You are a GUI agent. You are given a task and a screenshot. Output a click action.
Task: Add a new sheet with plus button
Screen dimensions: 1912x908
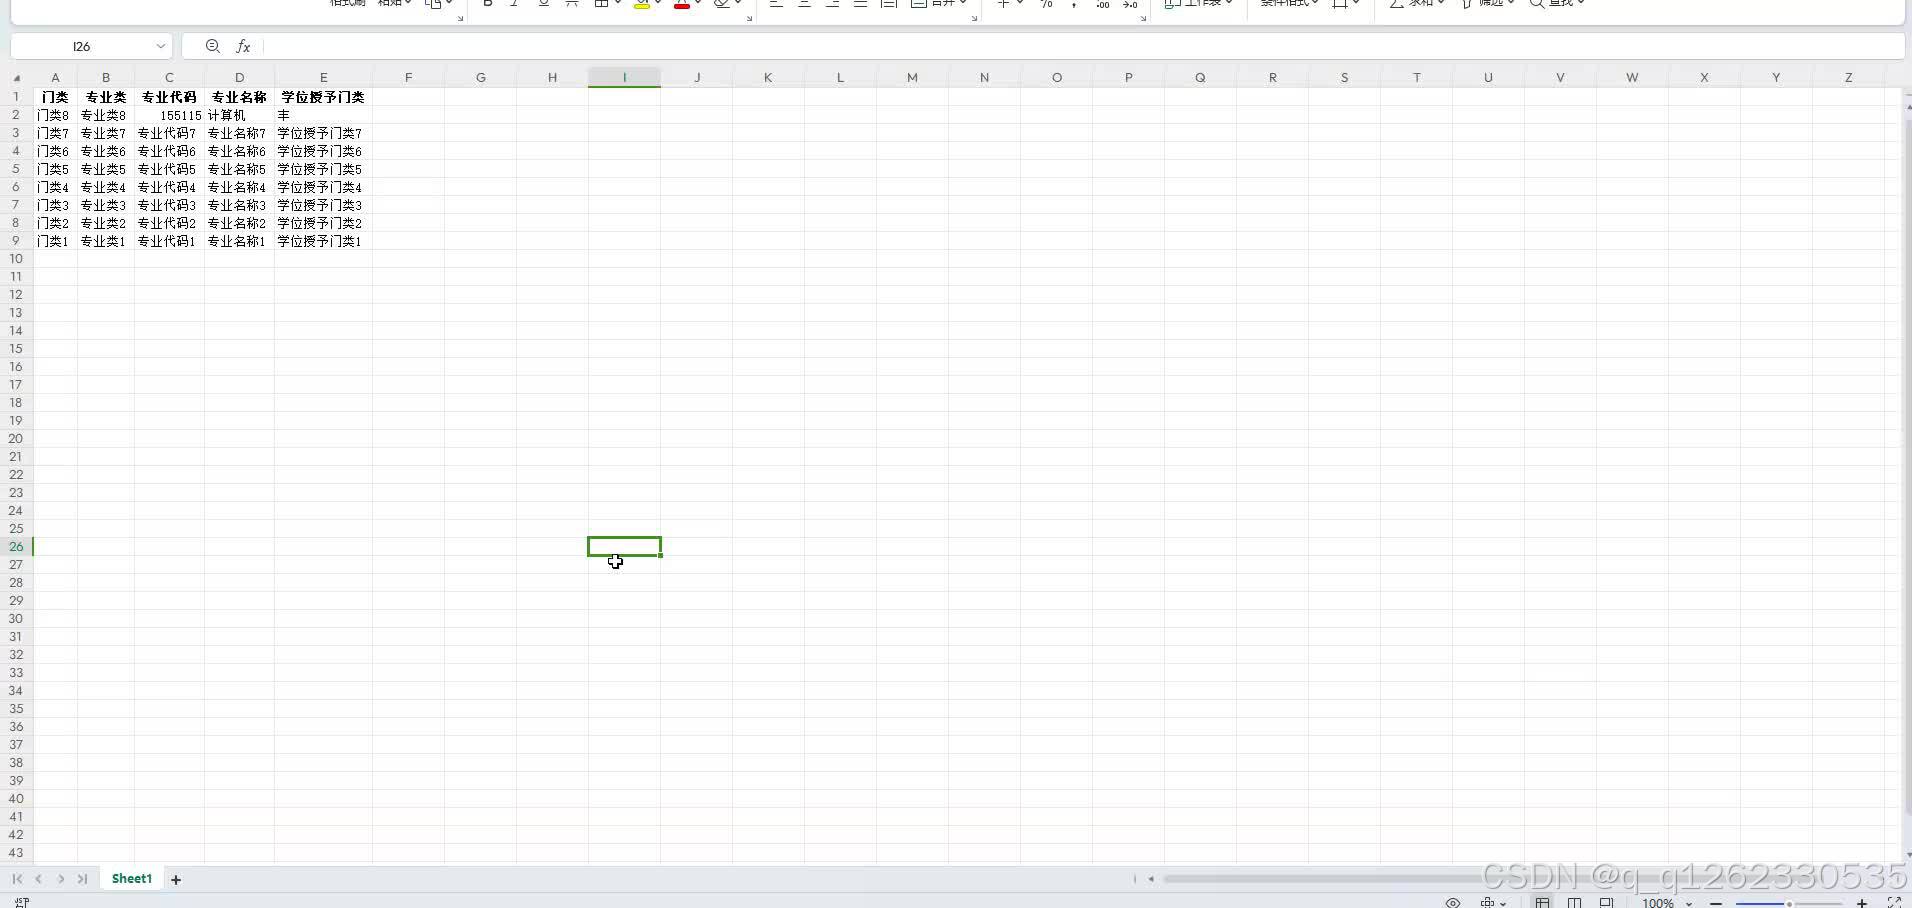pos(176,880)
